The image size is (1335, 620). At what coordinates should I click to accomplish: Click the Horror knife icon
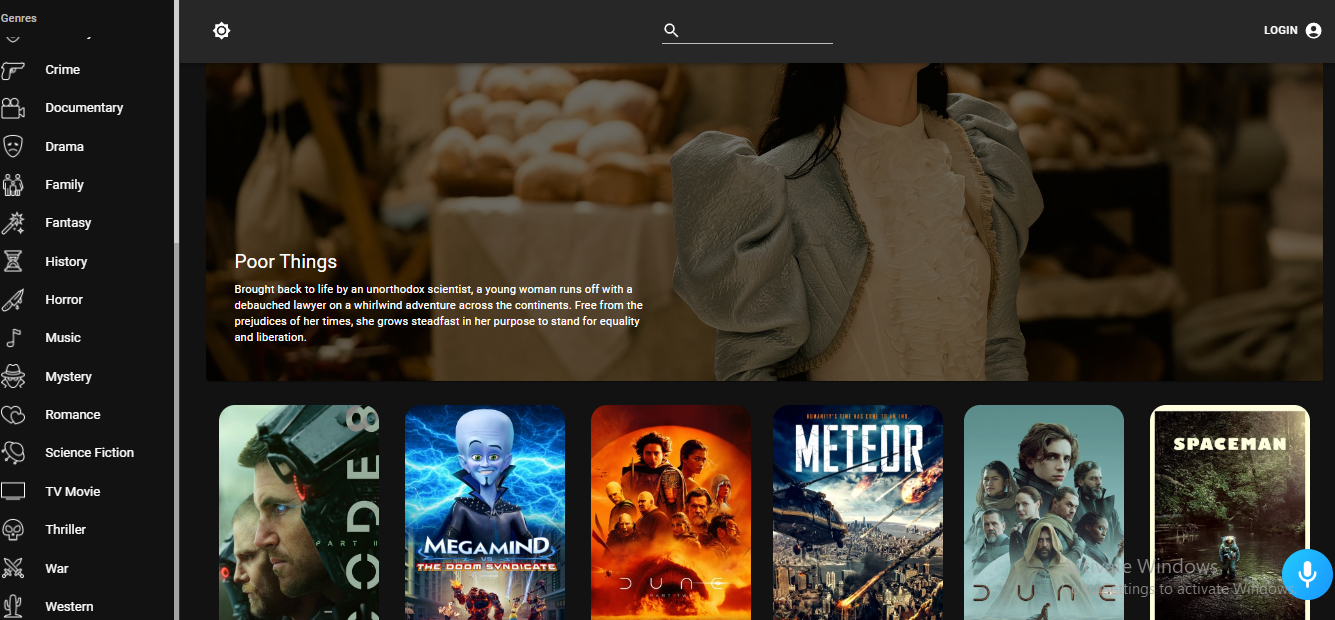pyautogui.click(x=13, y=300)
